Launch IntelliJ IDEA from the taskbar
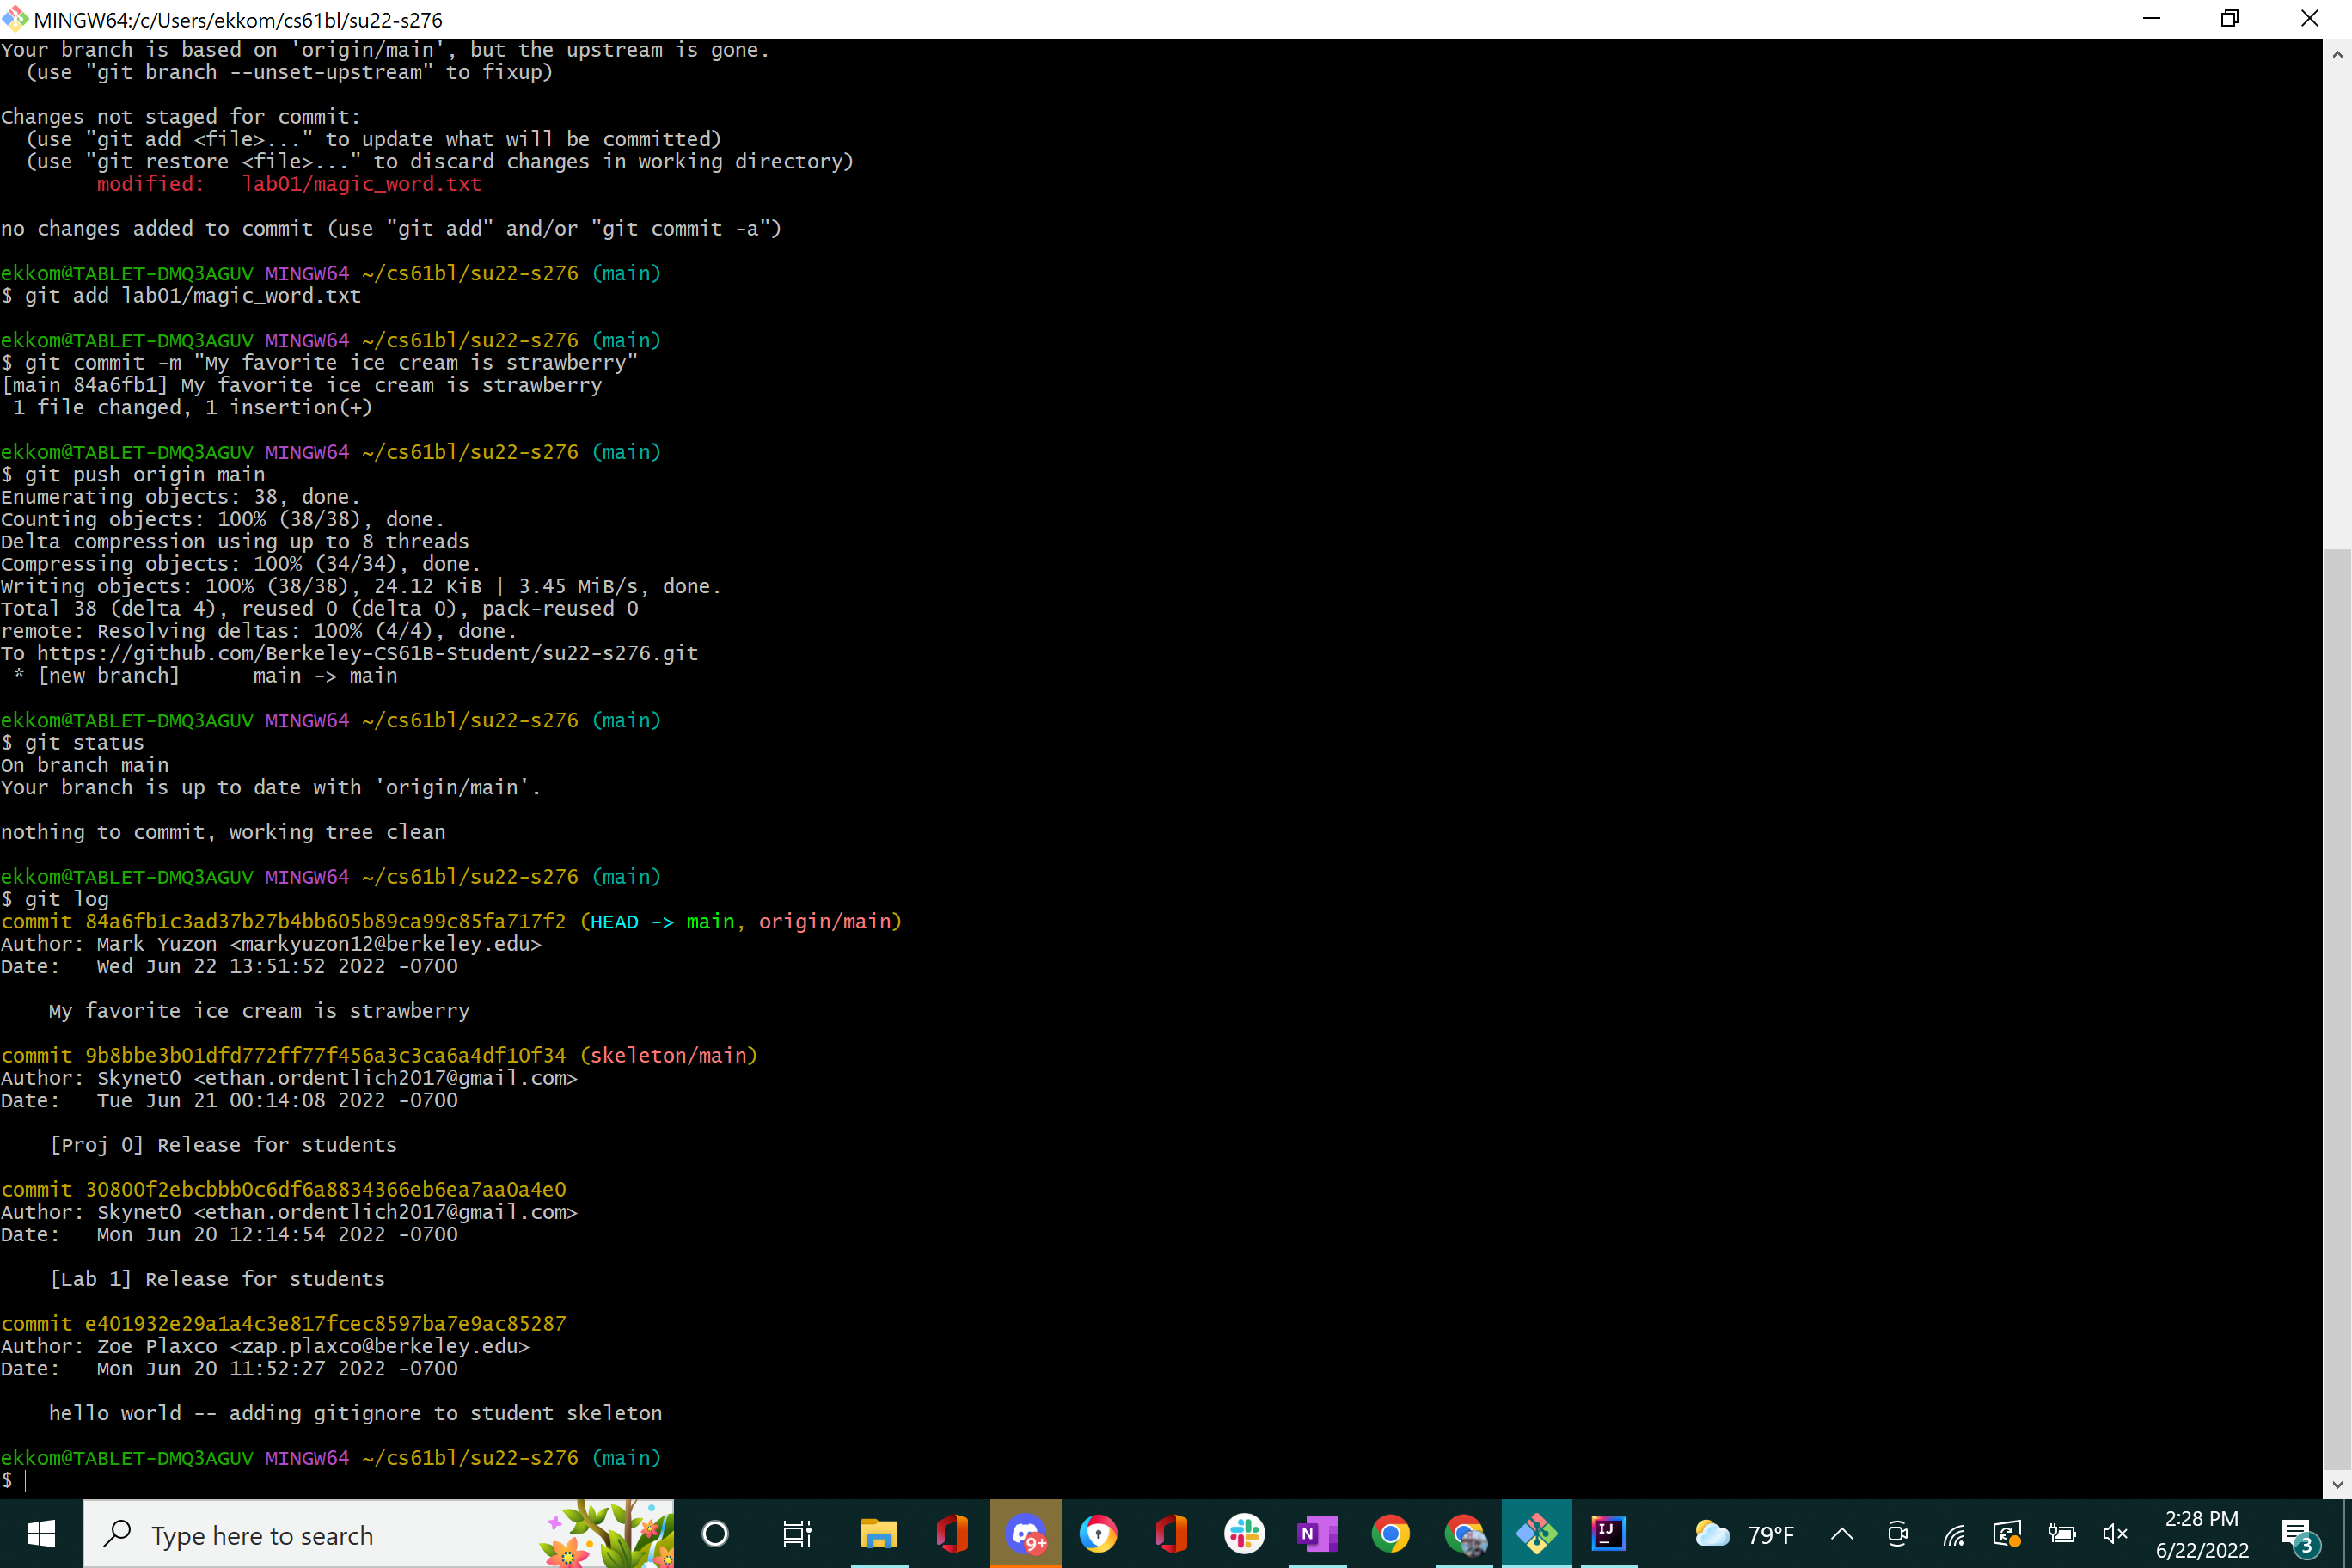Viewport: 2352px width, 1568px height. click(x=1608, y=1533)
